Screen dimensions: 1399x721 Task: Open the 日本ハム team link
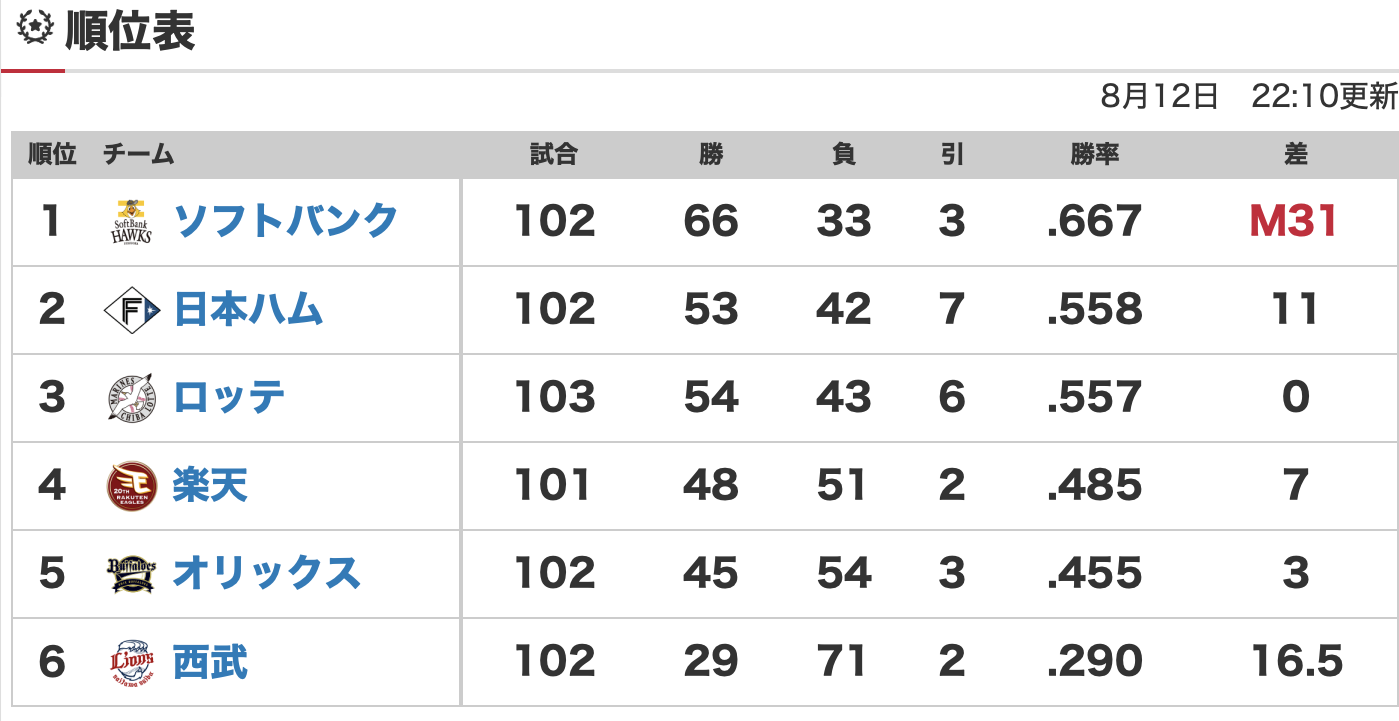click(248, 309)
